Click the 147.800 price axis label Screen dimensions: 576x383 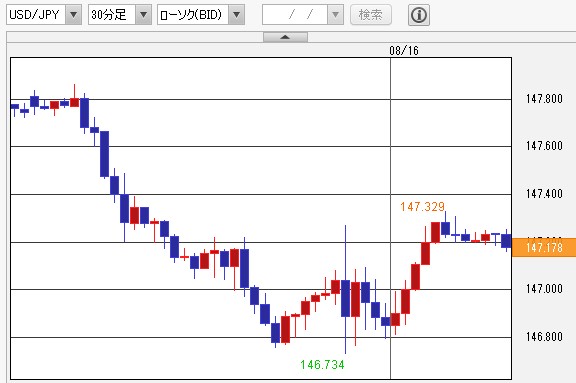click(x=544, y=99)
